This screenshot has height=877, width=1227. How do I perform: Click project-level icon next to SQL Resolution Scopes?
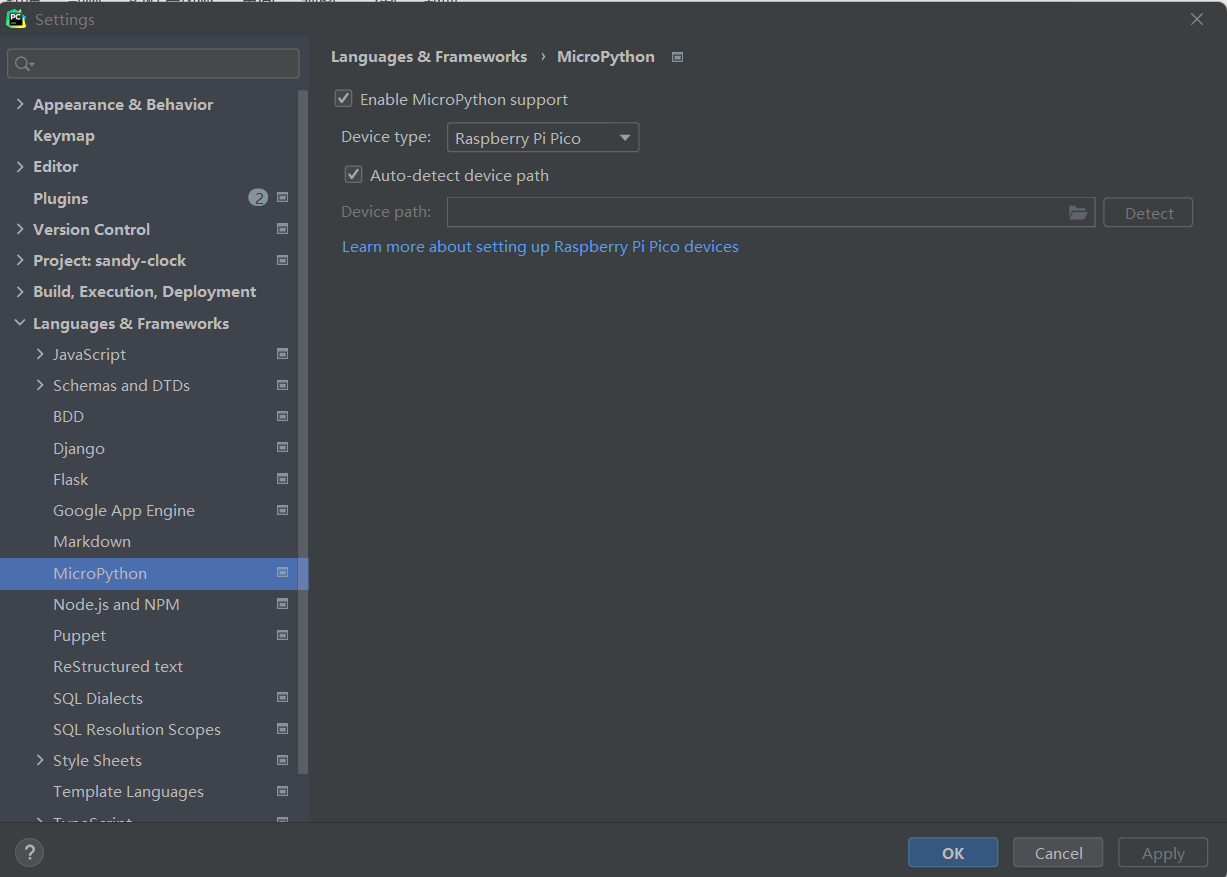pos(282,729)
